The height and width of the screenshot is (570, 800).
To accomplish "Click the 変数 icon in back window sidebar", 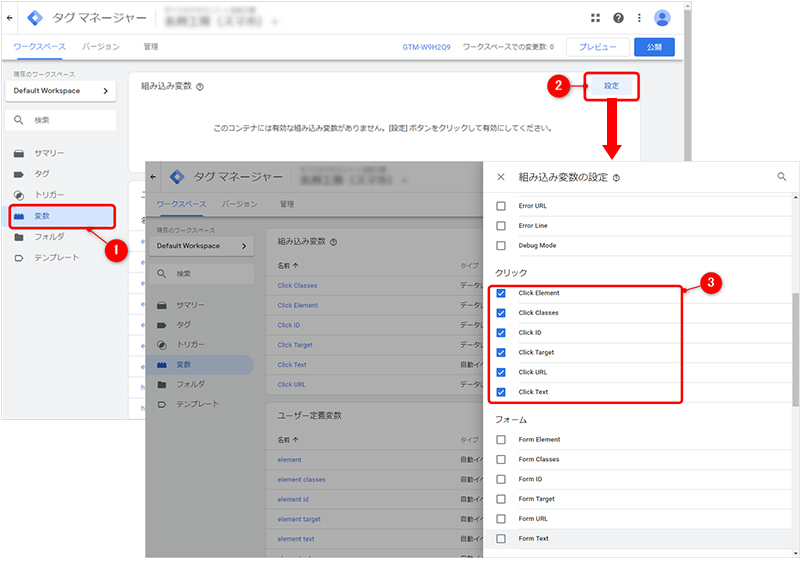I will pos(19,216).
